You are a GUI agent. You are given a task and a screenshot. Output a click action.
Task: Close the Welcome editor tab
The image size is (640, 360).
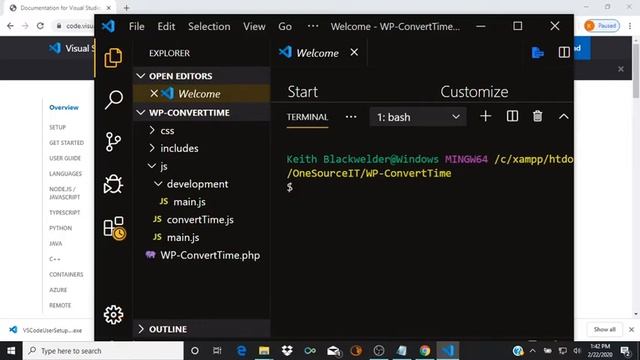point(354,52)
